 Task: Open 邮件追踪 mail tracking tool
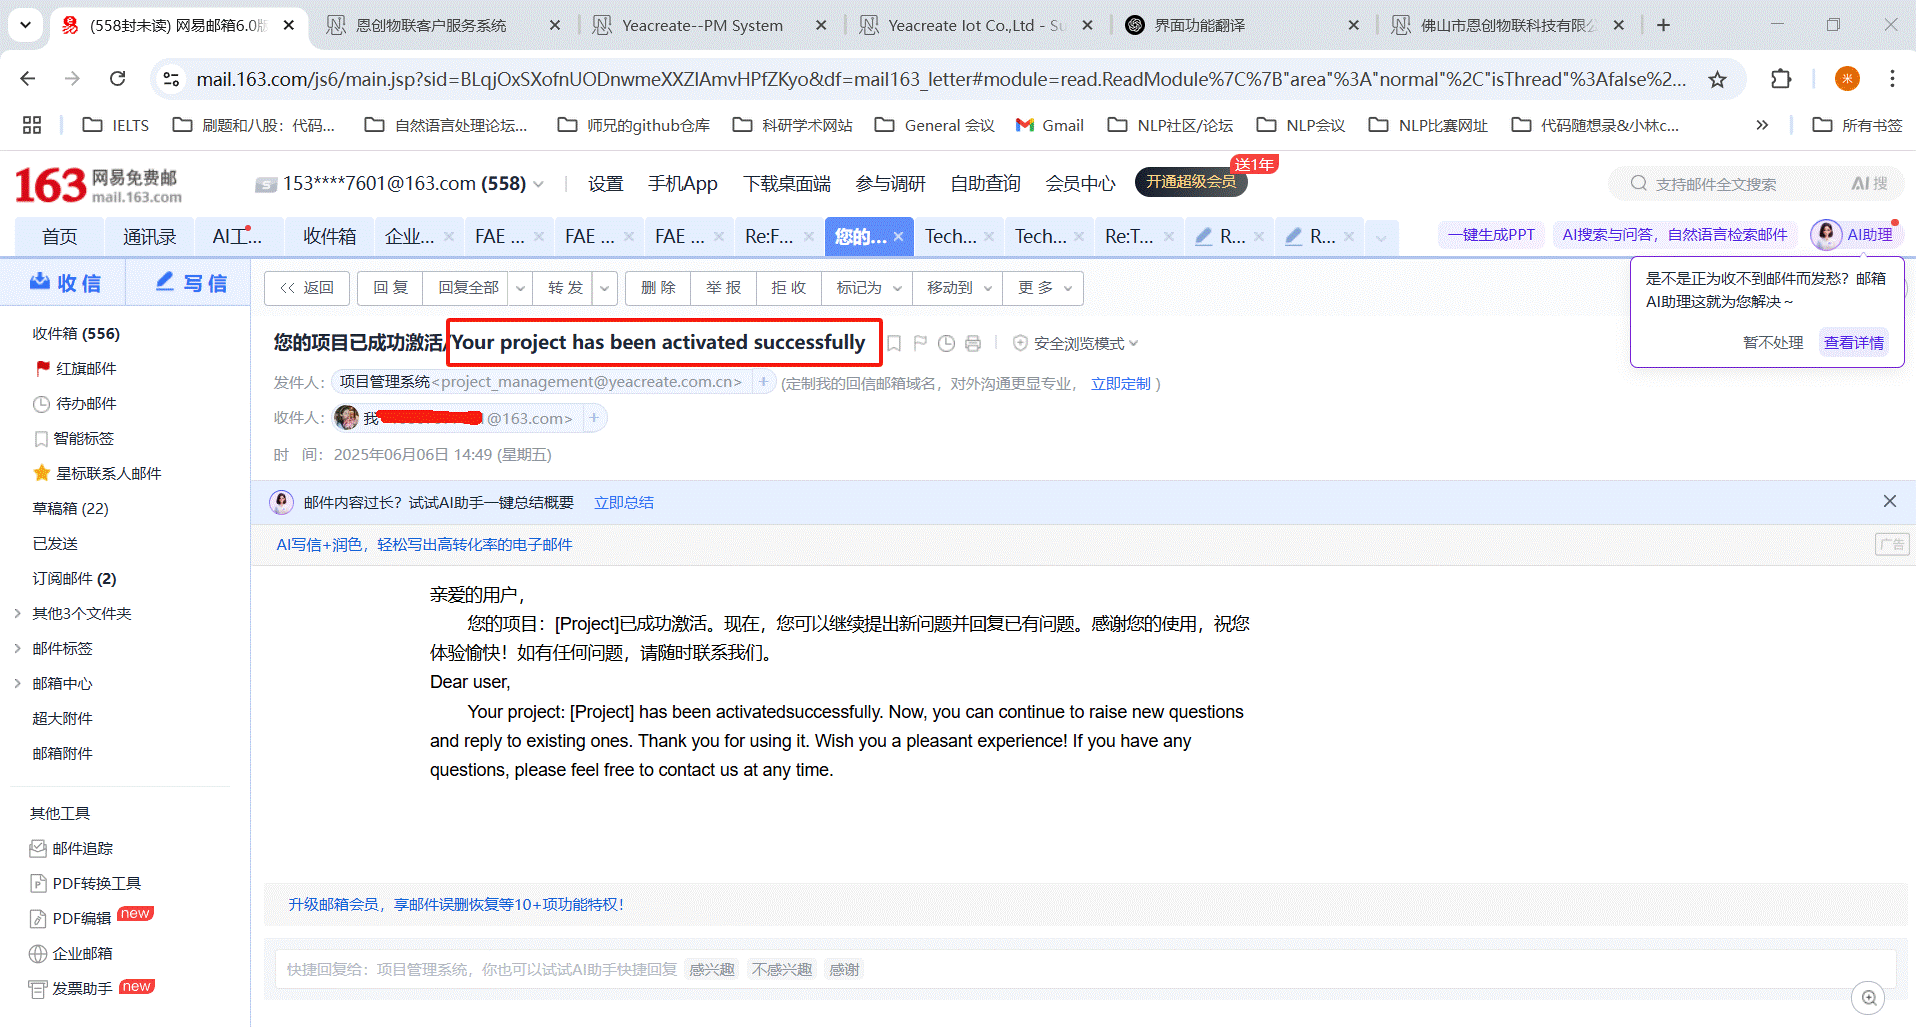pos(82,848)
